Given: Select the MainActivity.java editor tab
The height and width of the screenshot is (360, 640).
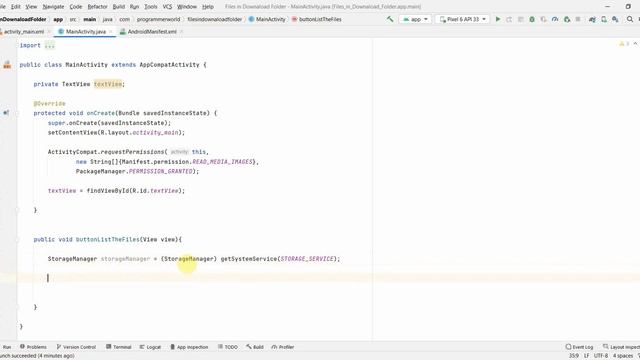Looking at the screenshot, I should coord(86,31).
